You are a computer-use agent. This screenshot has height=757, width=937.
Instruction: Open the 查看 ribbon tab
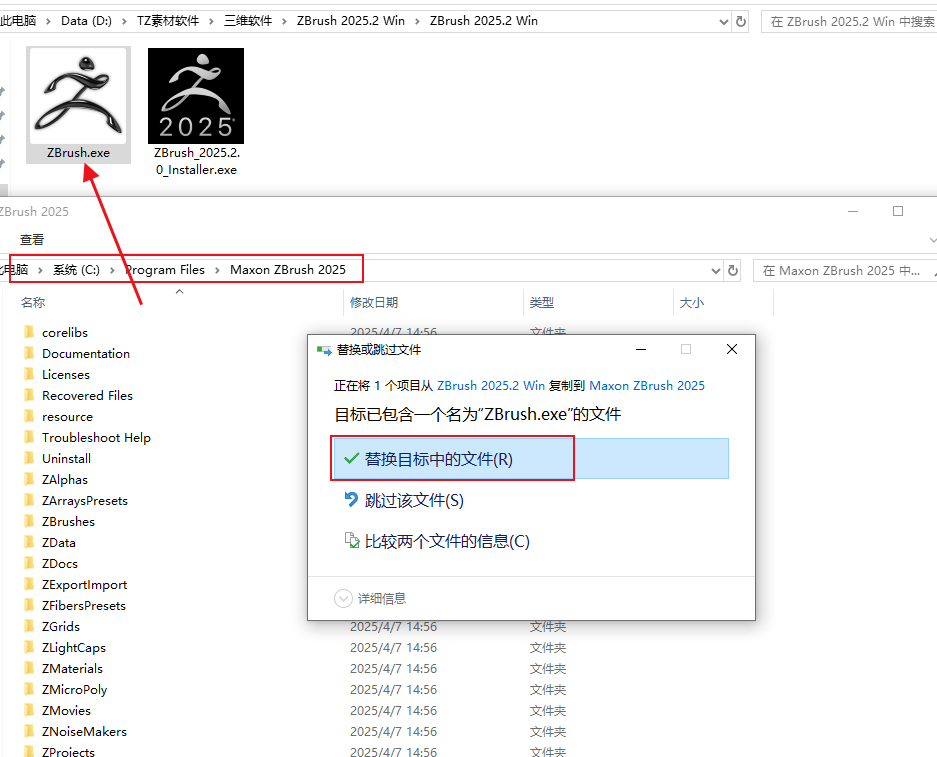pos(32,240)
